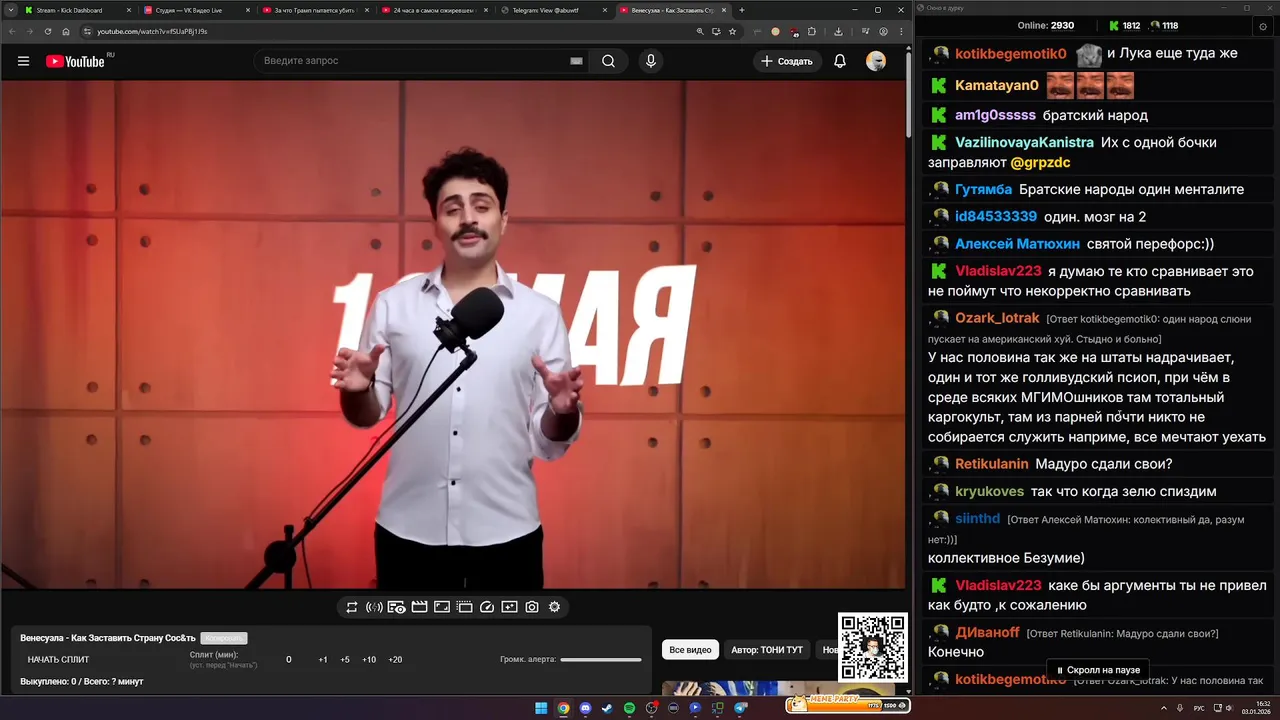Click the QR code overlay image
Image resolution: width=1280 pixels, height=720 pixels.
coord(872,648)
